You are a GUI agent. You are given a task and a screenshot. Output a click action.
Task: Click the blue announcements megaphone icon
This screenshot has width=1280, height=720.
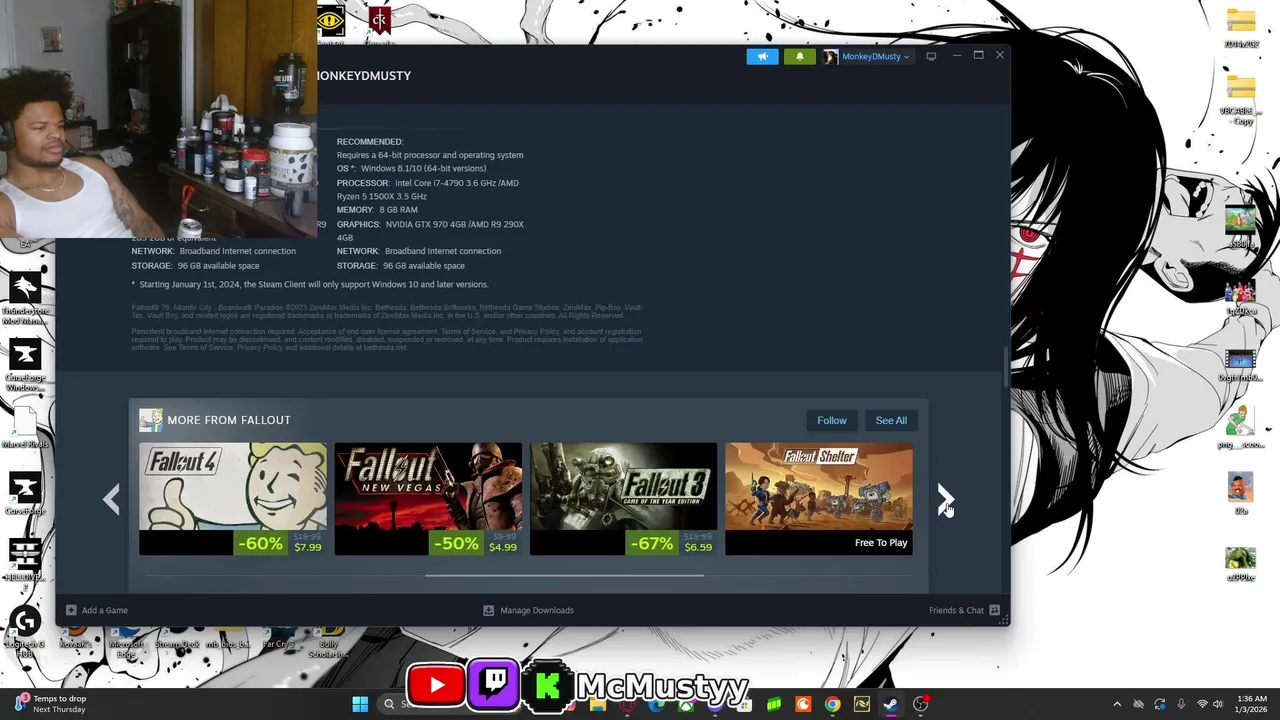762,56
